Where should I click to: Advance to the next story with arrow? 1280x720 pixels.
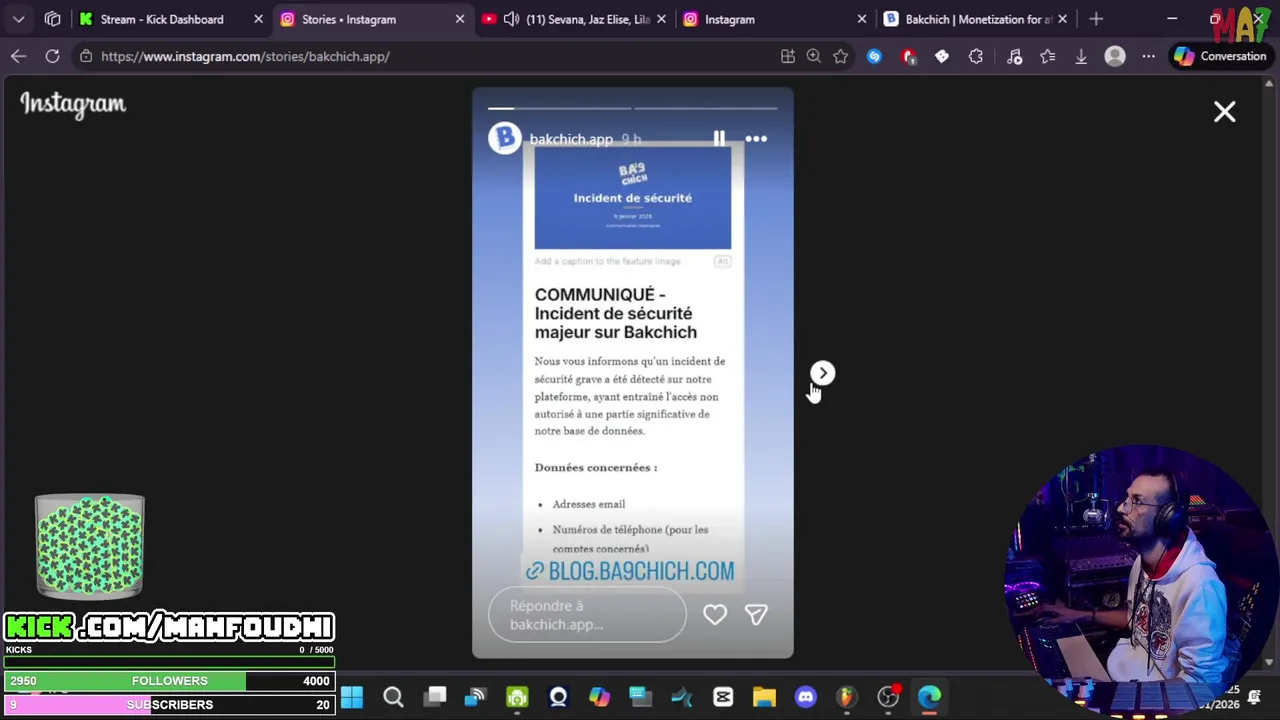pos(822,373)
